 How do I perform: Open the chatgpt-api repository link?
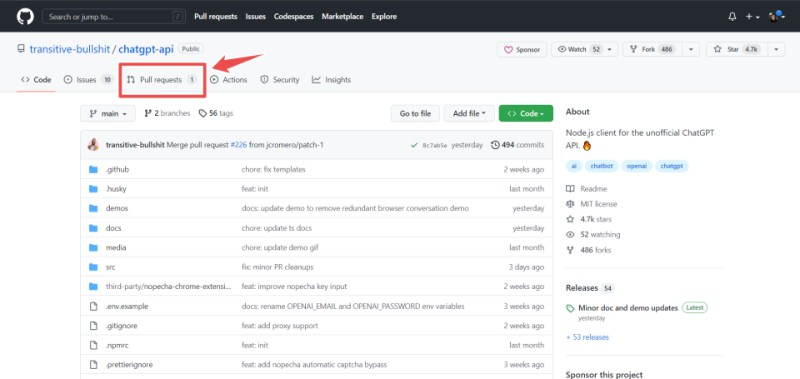tap(146, 49)
